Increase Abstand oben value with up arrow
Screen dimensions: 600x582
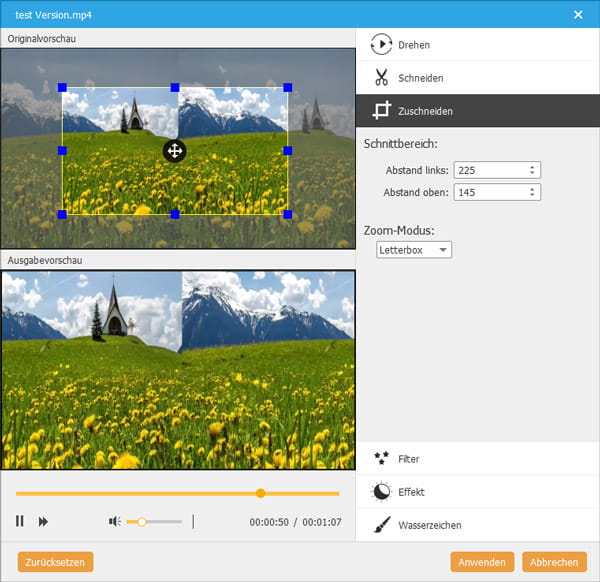532,189
